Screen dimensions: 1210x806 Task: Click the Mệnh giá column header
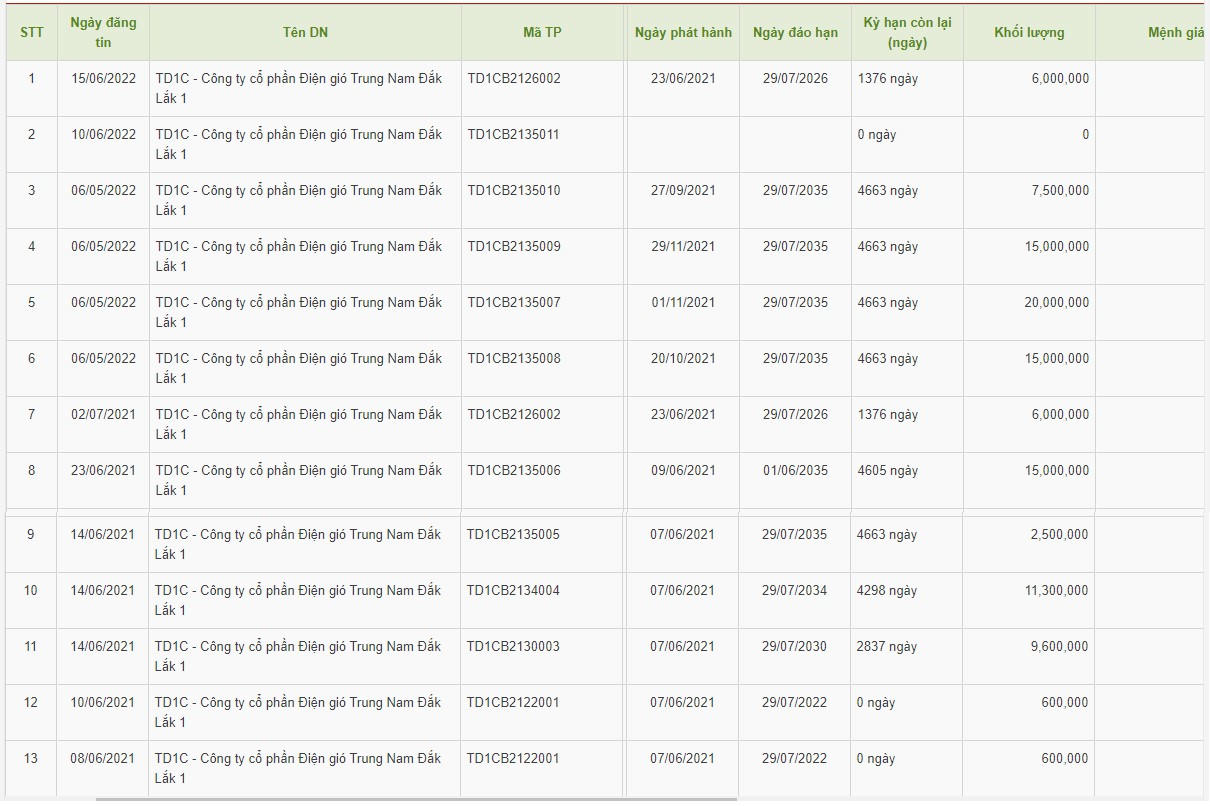1175,33
